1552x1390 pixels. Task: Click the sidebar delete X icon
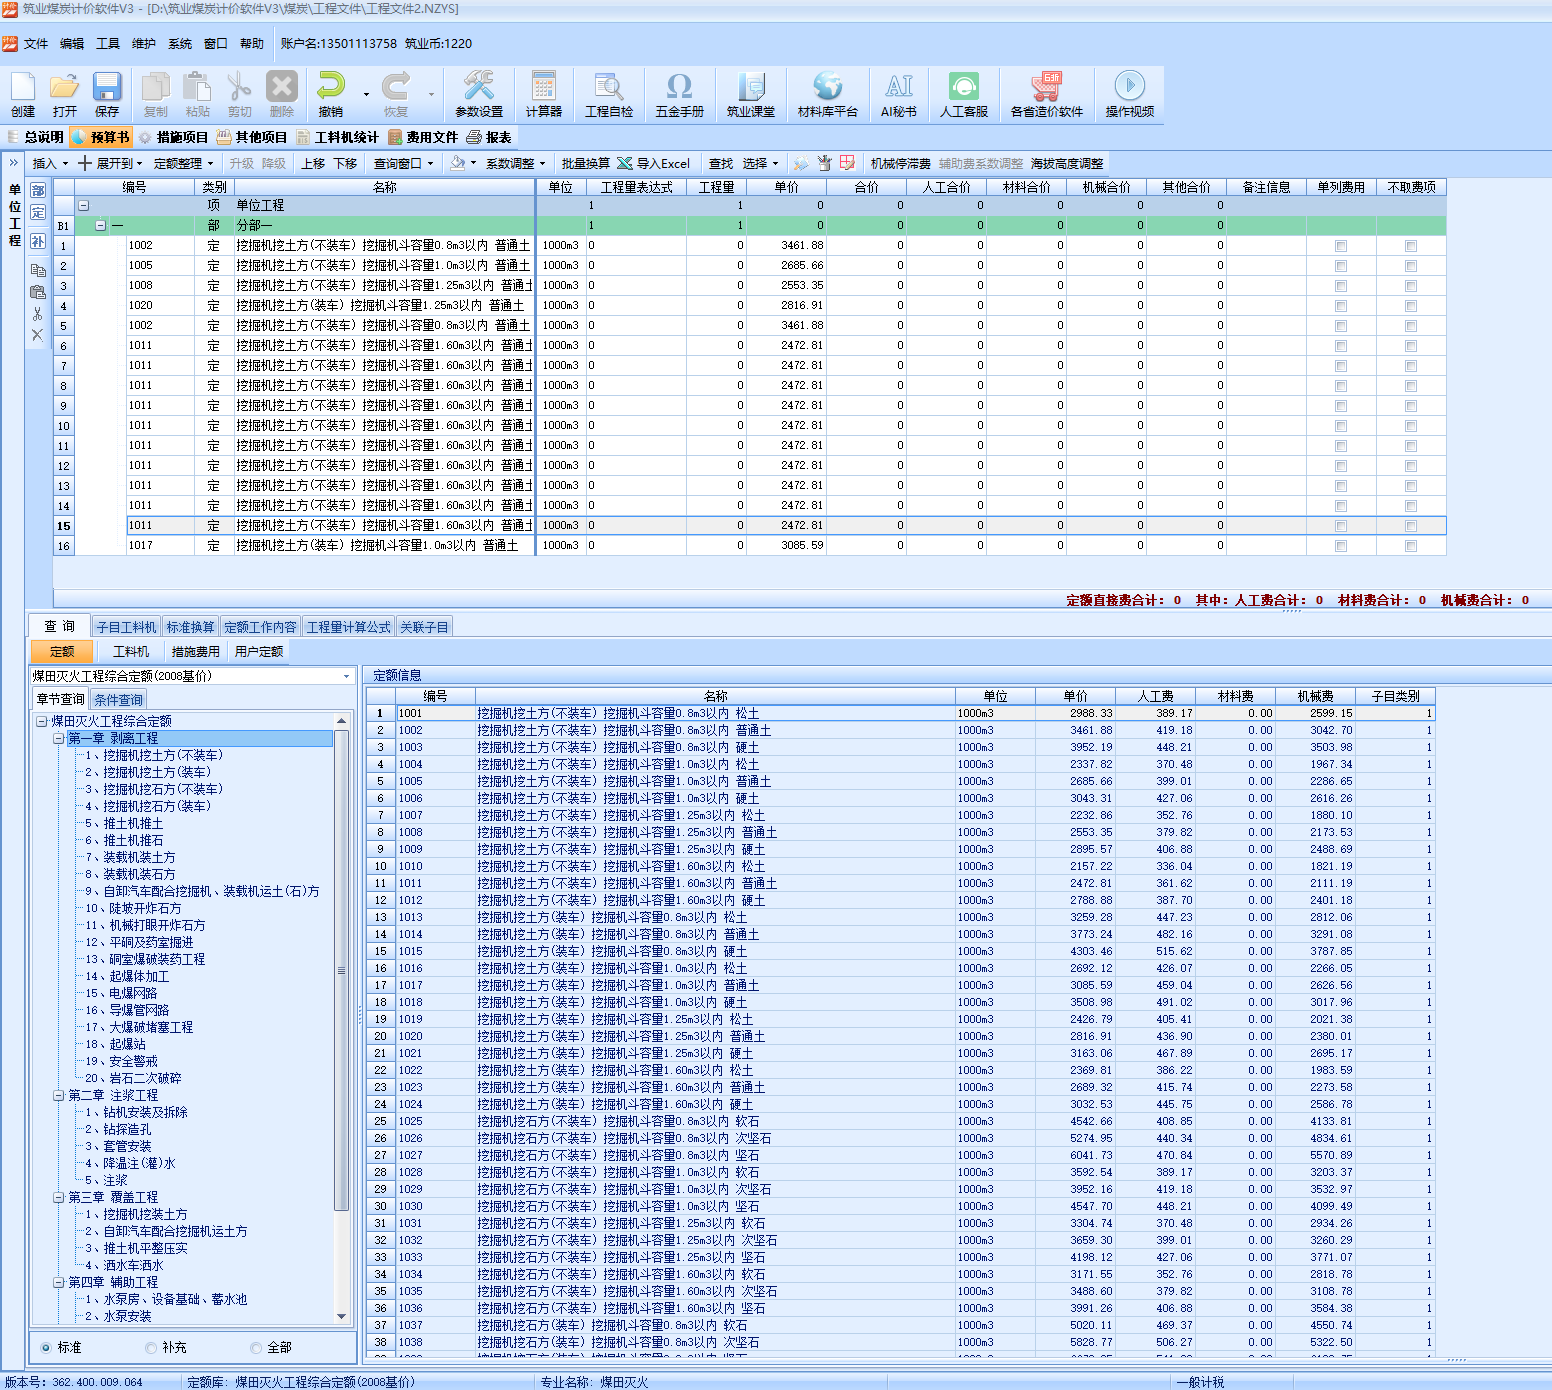click(x=38, y=335)
